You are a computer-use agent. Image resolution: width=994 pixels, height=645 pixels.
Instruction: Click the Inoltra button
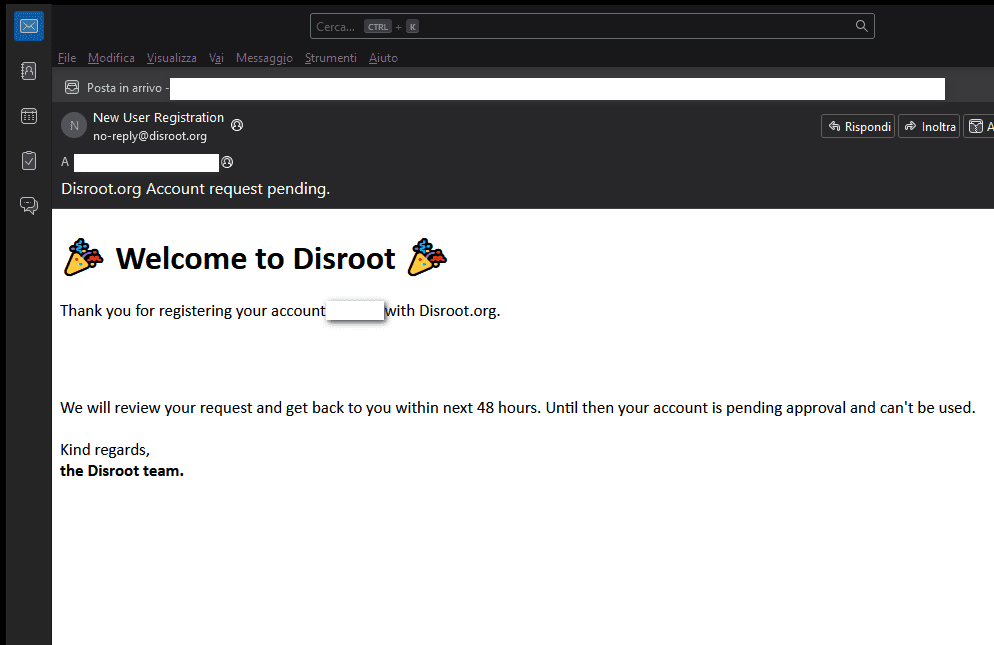click(x=929, y=126)
